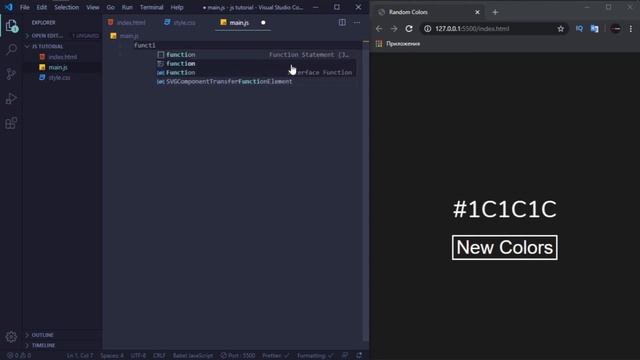The height and width of the screenshot is (360, 640).
Task: Open a new Chrome tab
Action: (x=495, y=12)
